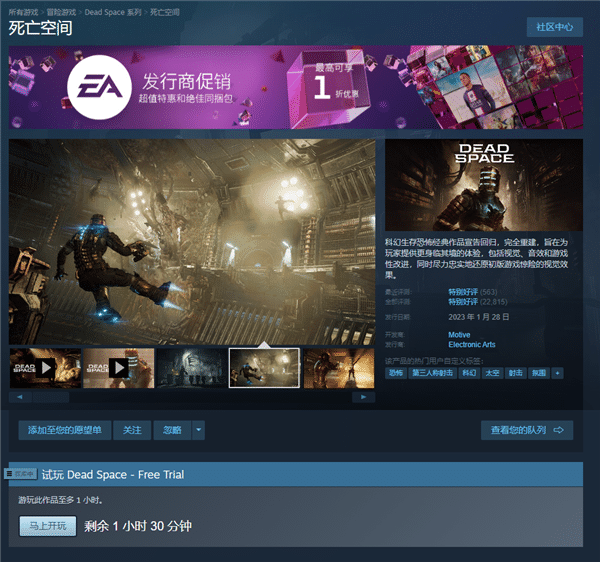The width and height of the screenshot is (600, 562).
Task: Open publisher Electronic Arts page
Action: (x=472, y=345)
